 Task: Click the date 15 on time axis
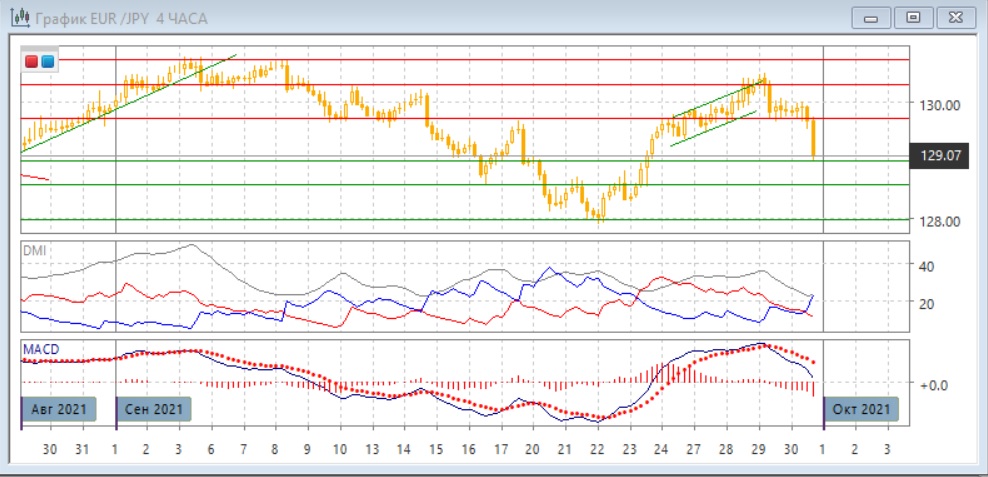pyautogui.click(x=436, y=450)
